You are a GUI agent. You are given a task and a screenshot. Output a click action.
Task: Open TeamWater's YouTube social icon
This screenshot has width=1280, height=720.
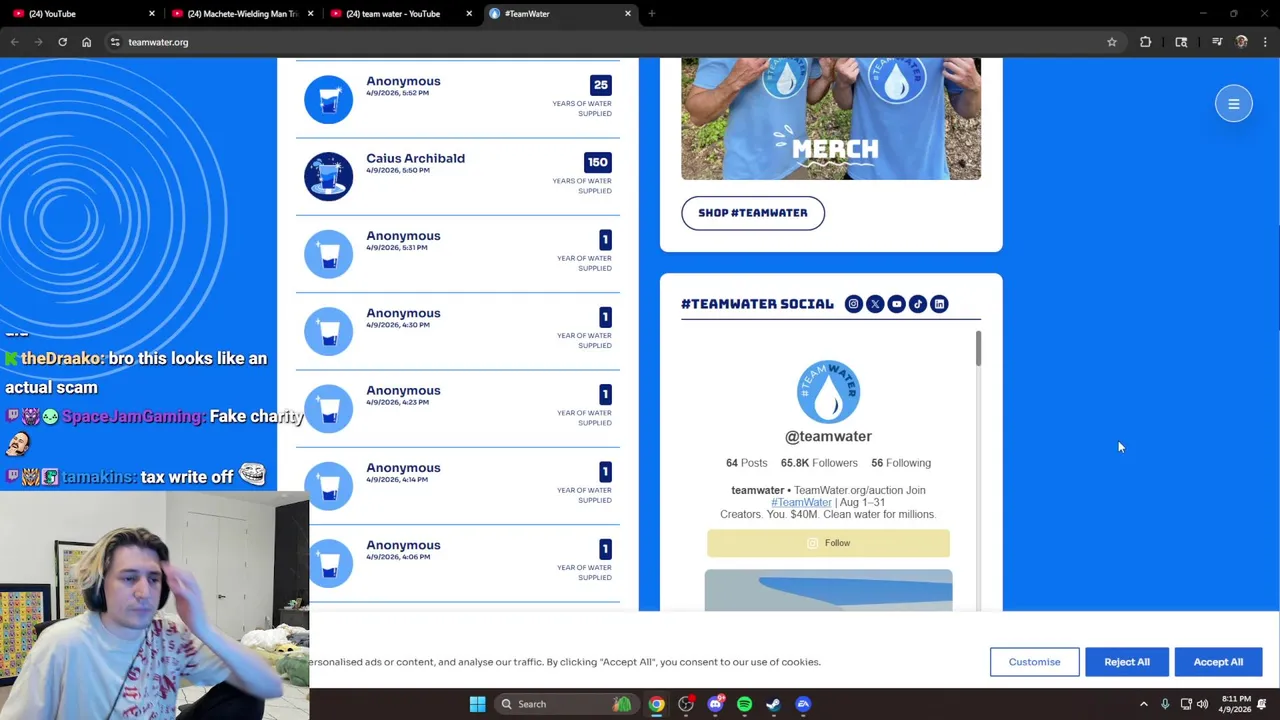tap(896, 304)
